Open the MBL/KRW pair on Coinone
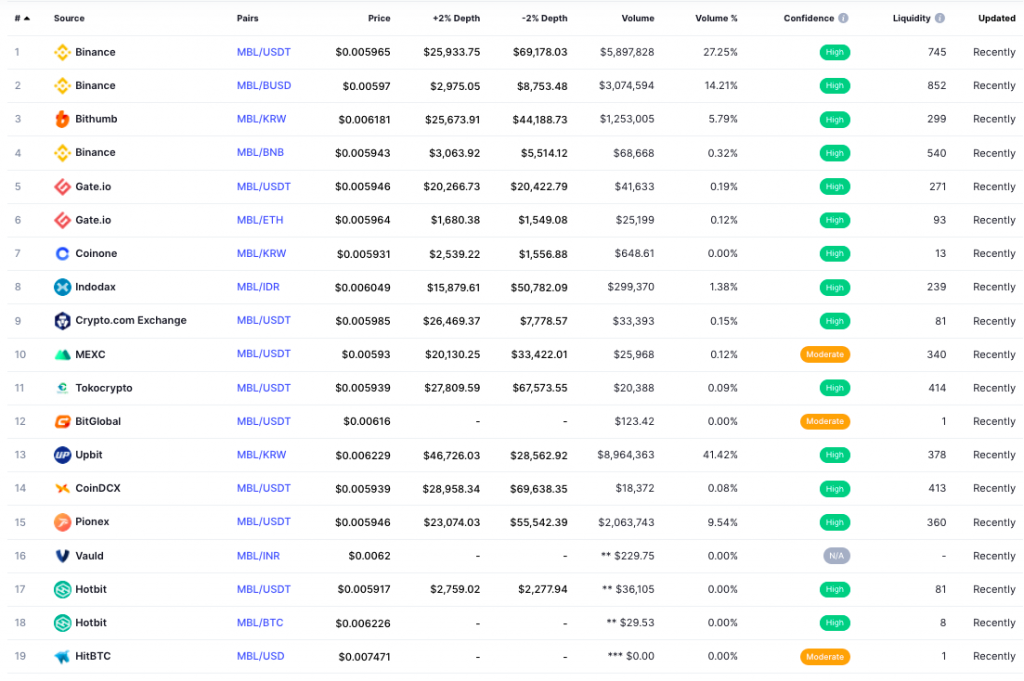 click(261, 253)
